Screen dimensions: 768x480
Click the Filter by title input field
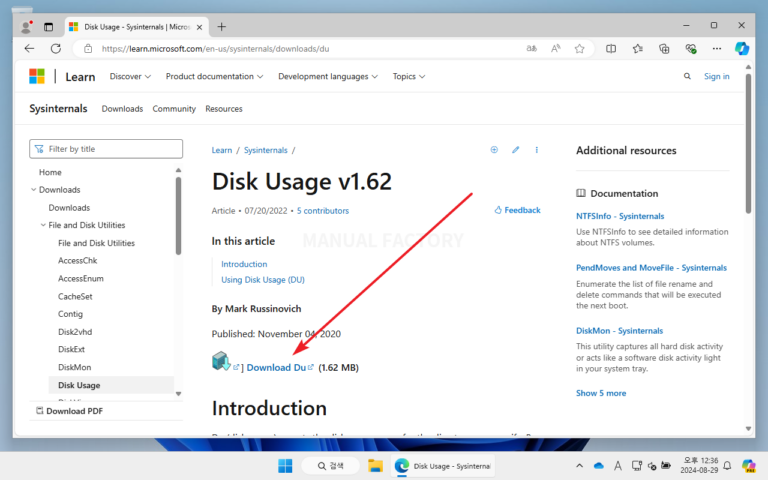106,149
